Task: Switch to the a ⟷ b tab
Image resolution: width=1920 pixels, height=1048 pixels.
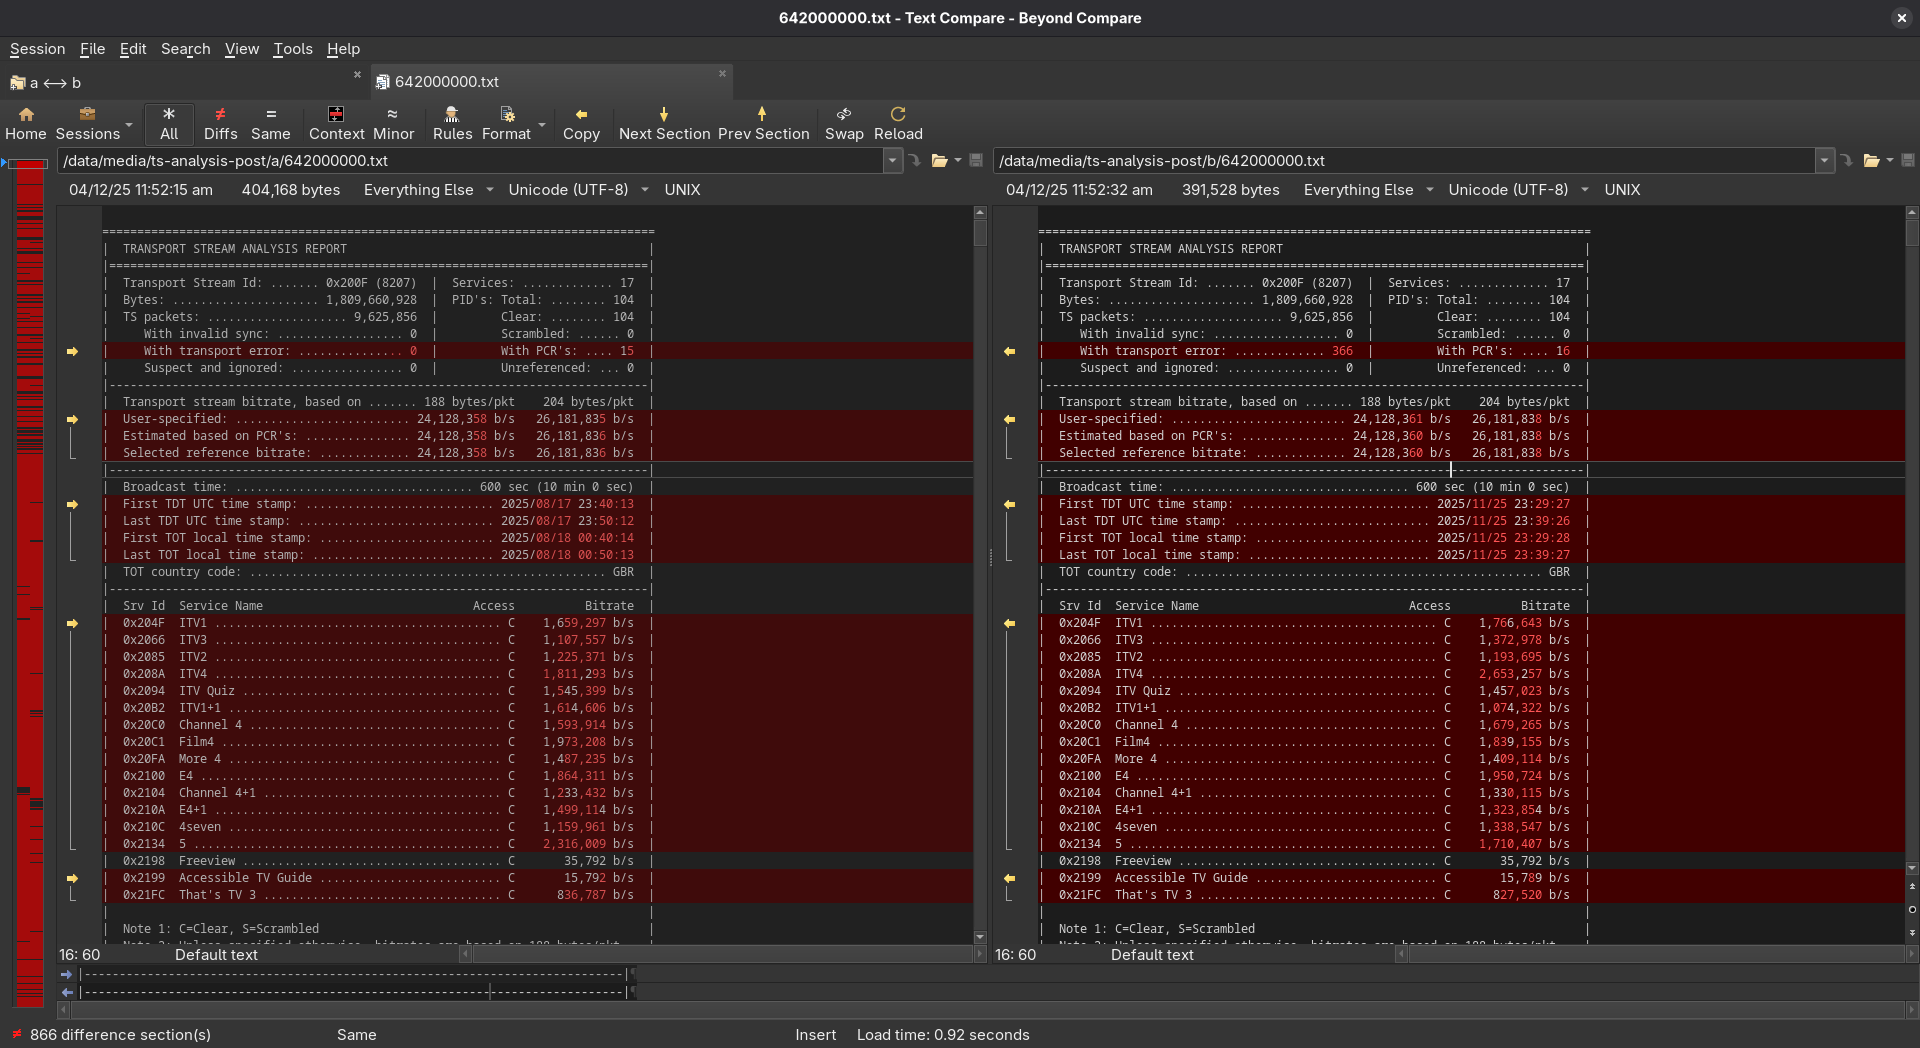Action: click(x=55, y=83)
